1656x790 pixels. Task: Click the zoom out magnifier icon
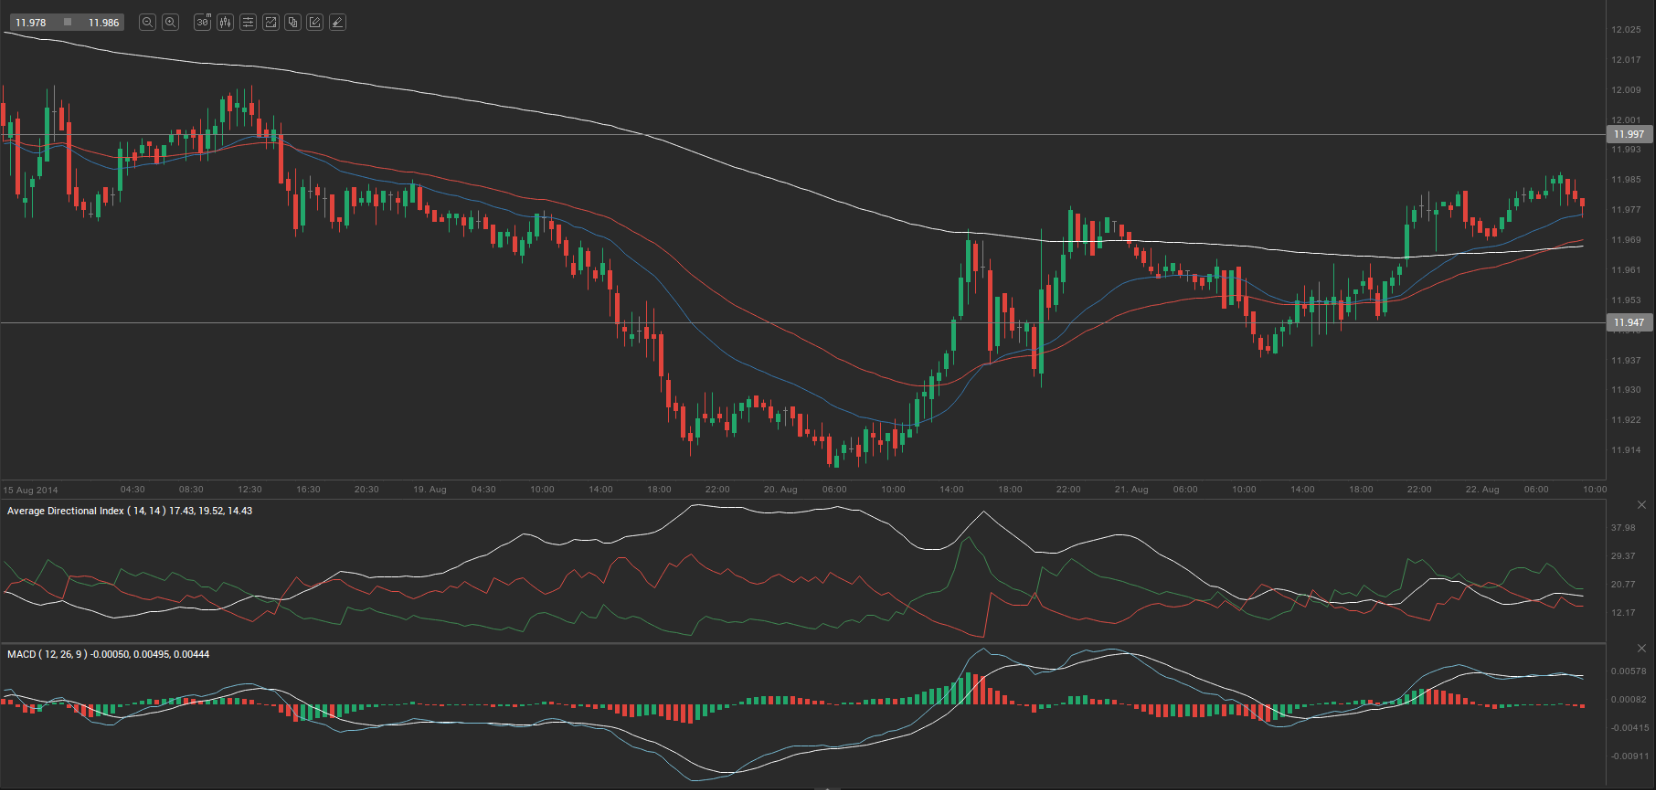[147, 22]
